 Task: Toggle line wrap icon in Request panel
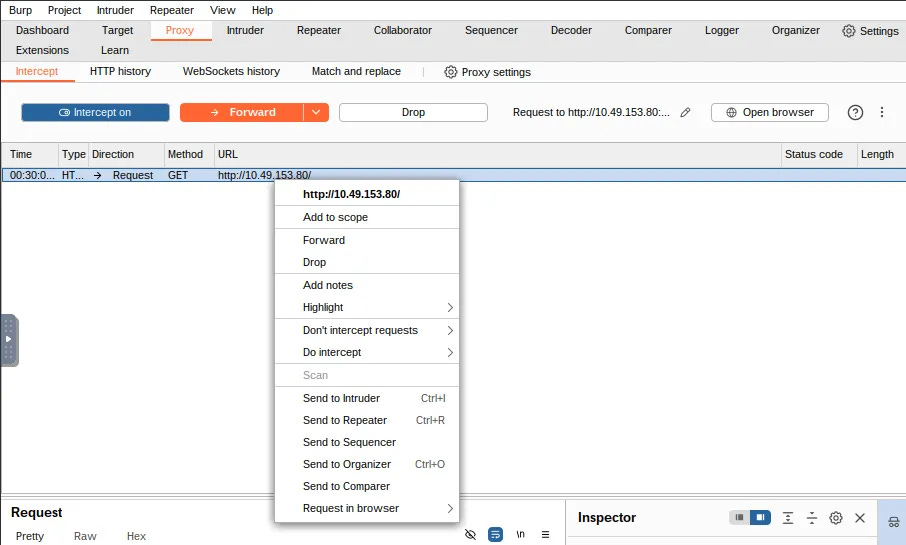point(495,535)
